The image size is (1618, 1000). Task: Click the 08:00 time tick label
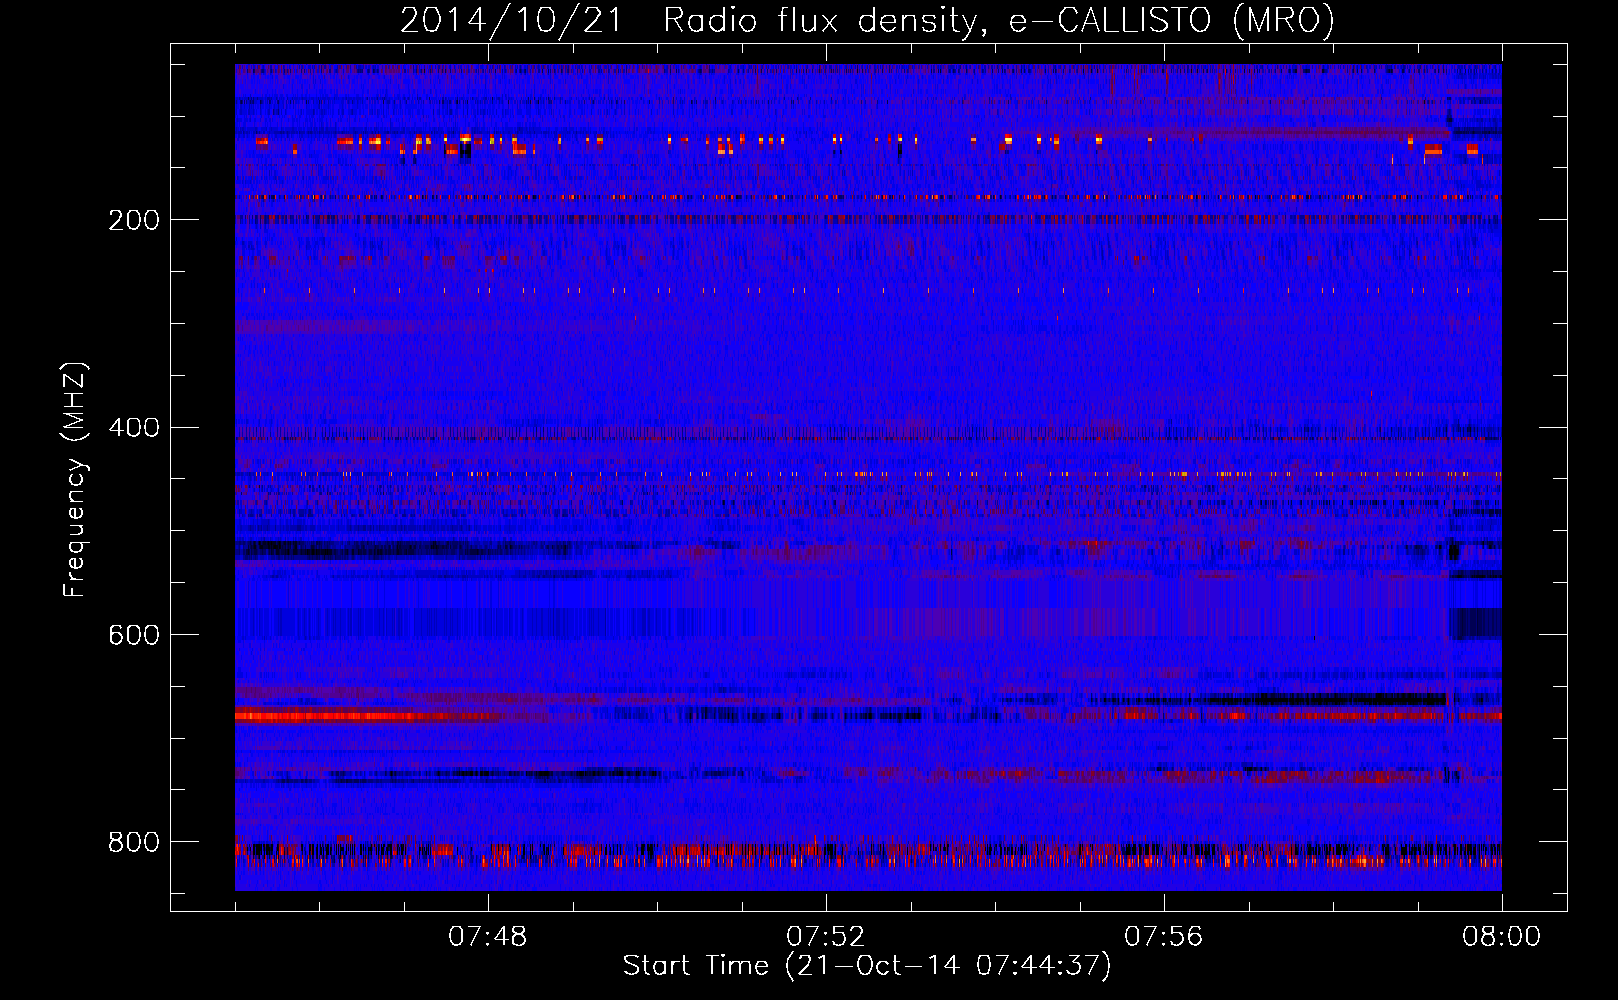[1502, 937]
